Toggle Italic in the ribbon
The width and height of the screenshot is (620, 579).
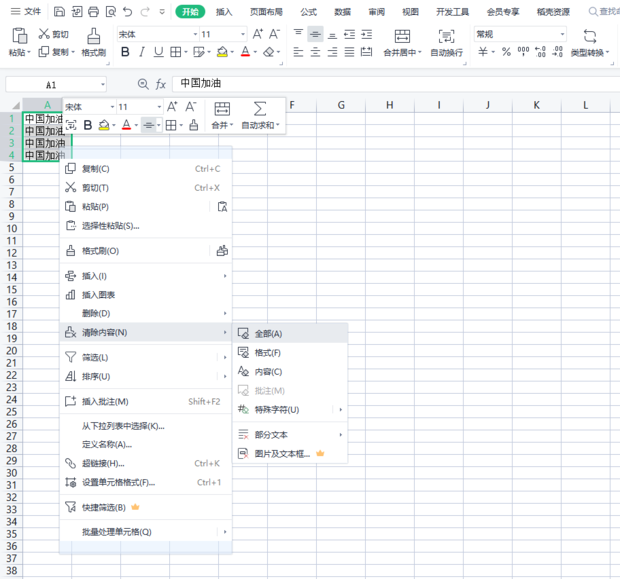142,52
